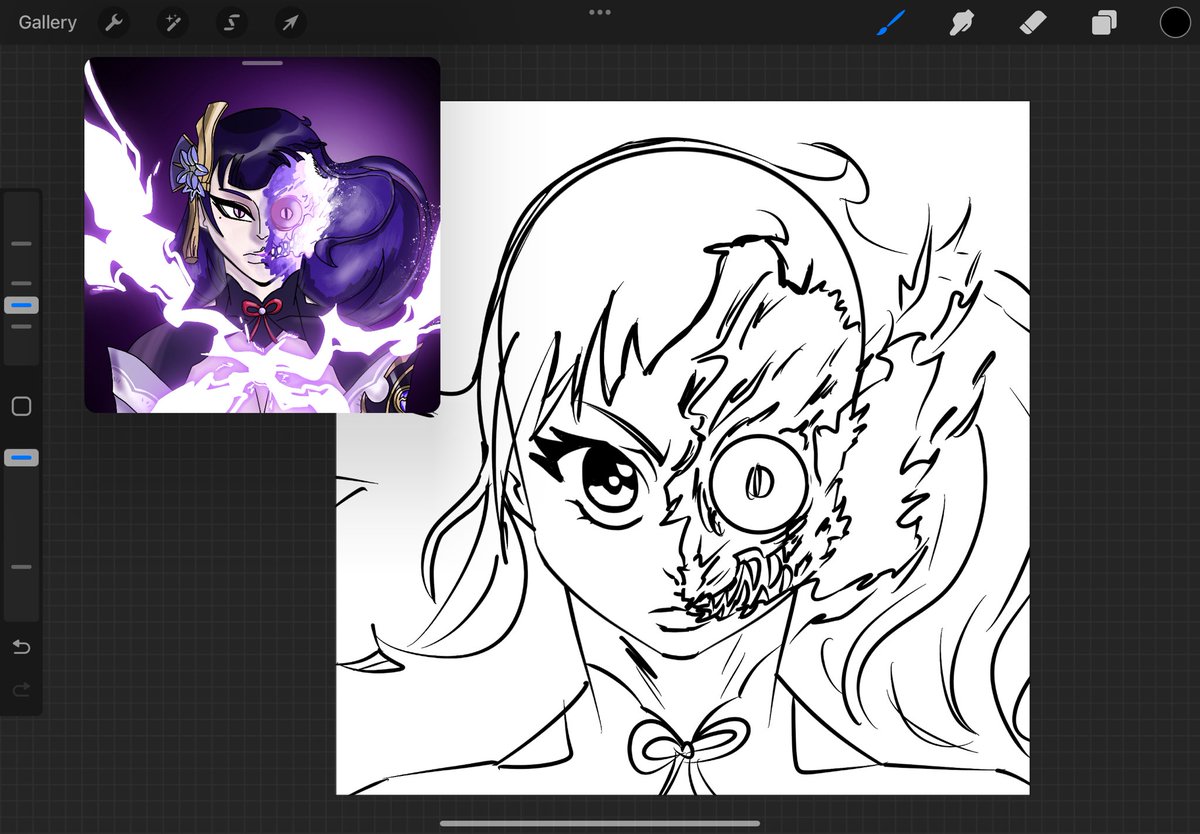
Task: Redo the undone stroke
Action: click(x=21, y=690)
